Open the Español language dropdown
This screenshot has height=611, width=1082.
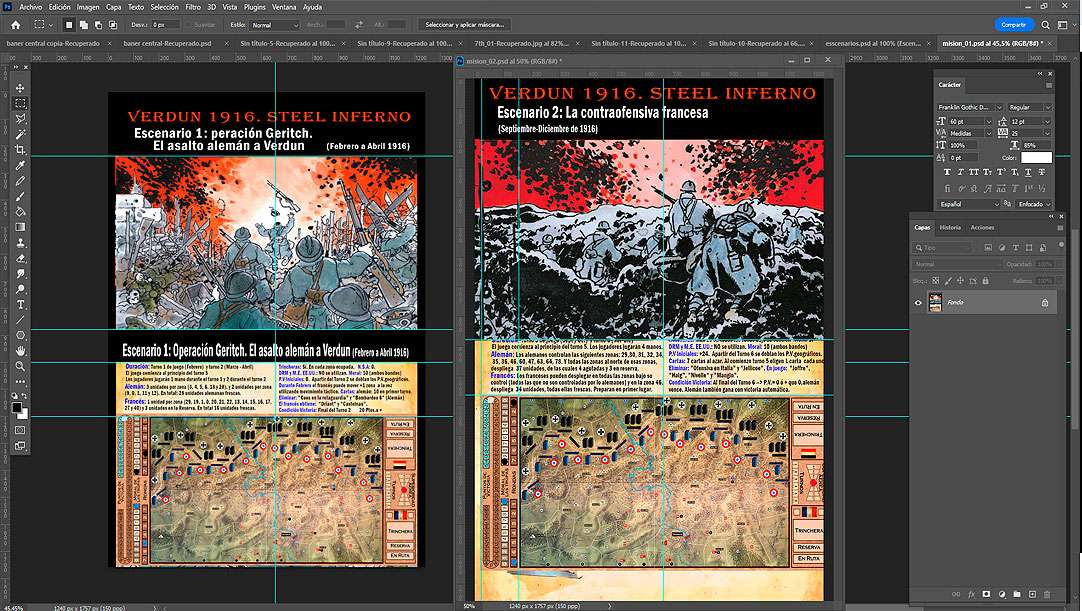[968, 204]
